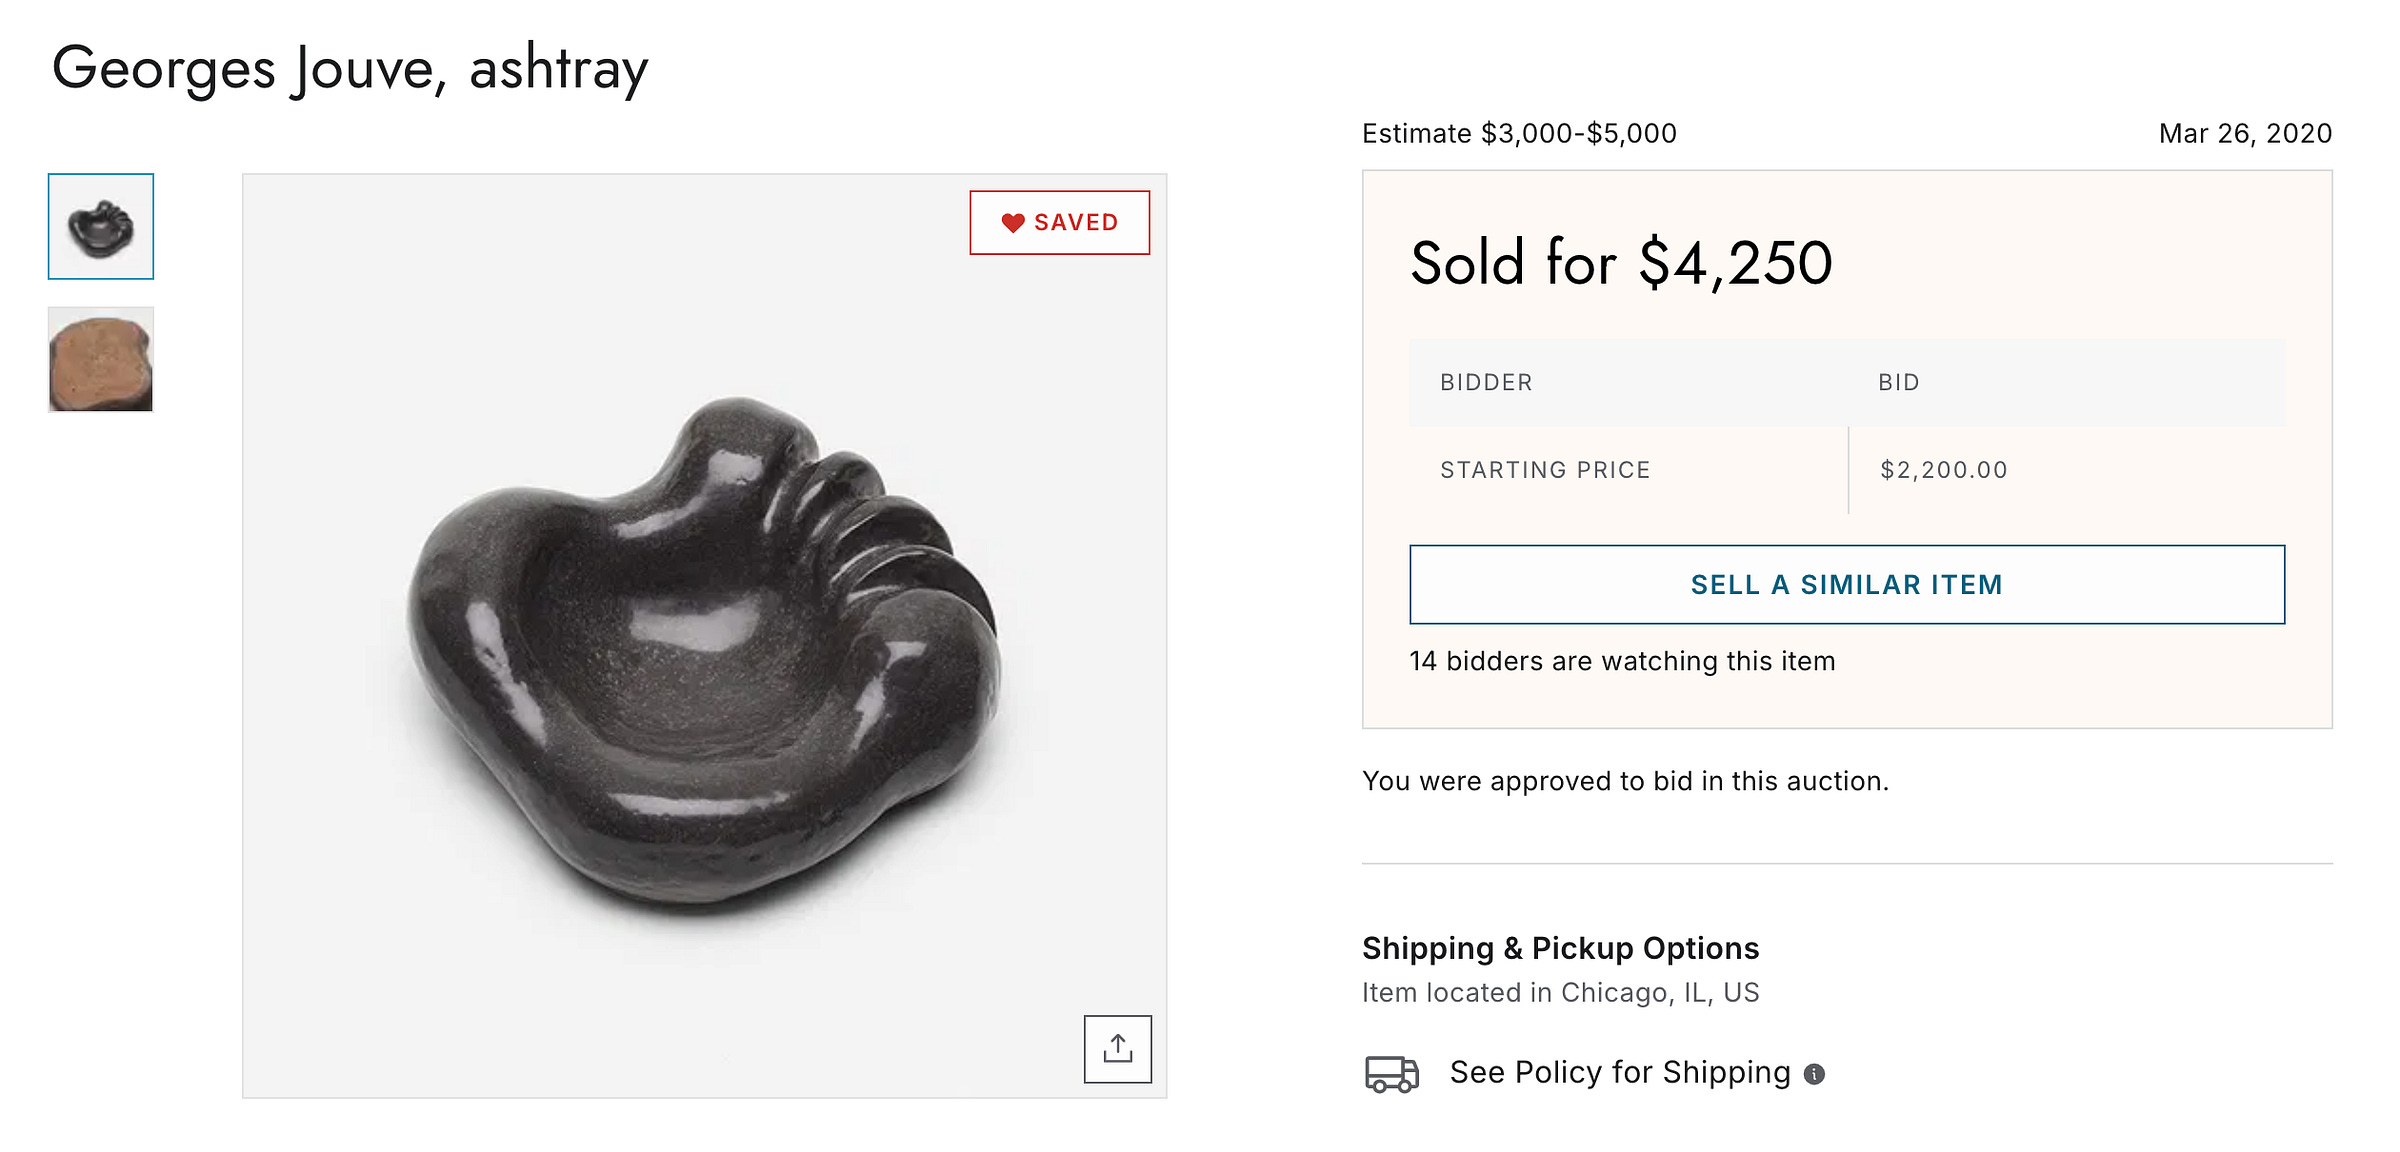Click the Georges Jouve, ashtray title
Screen dimensions: 2400x1152
[x=350, y=68]
